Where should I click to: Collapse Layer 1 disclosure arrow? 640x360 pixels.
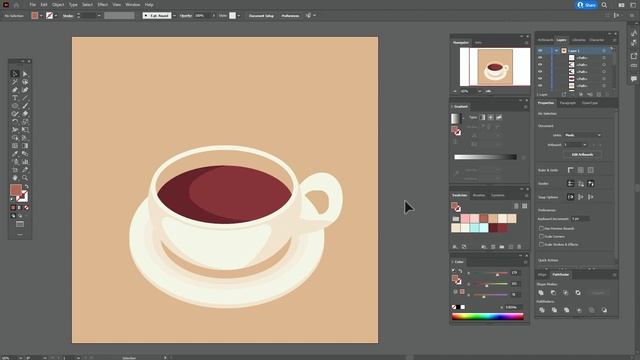(x=556, y=51)
